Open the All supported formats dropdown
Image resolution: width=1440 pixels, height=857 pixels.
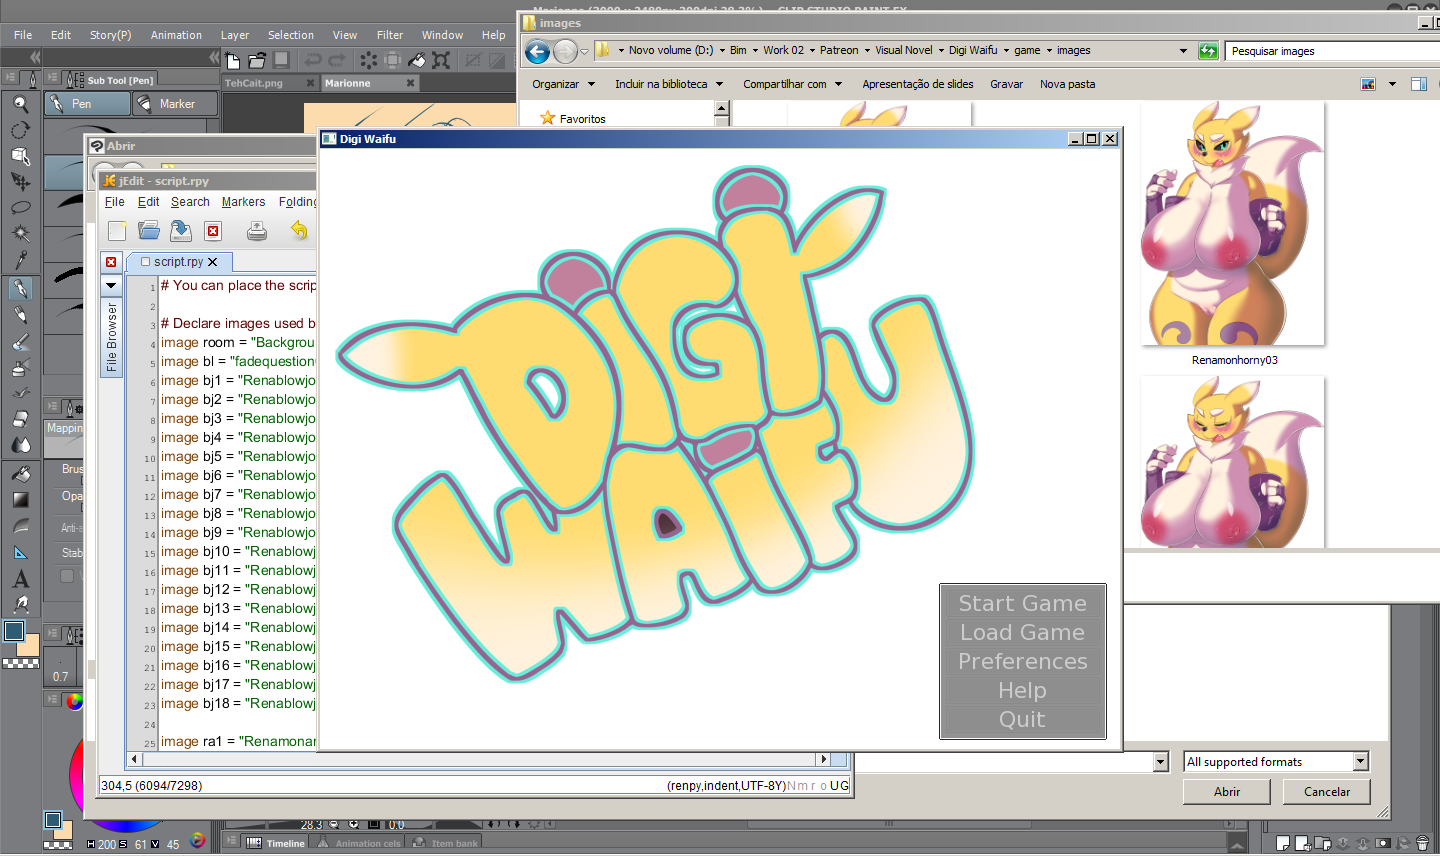click(x=1275, y=762)
